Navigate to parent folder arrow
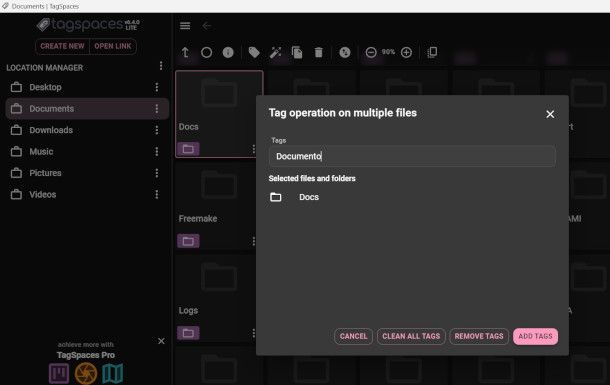Viewport: 610px width, 385px height. click(x=185, y=52)
